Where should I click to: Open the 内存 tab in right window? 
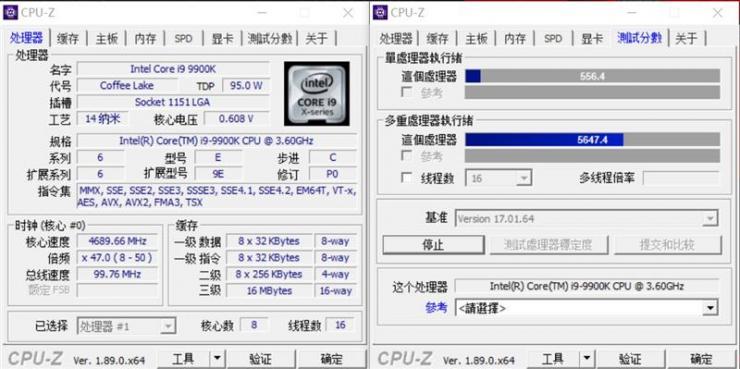[x=515, y=39]
